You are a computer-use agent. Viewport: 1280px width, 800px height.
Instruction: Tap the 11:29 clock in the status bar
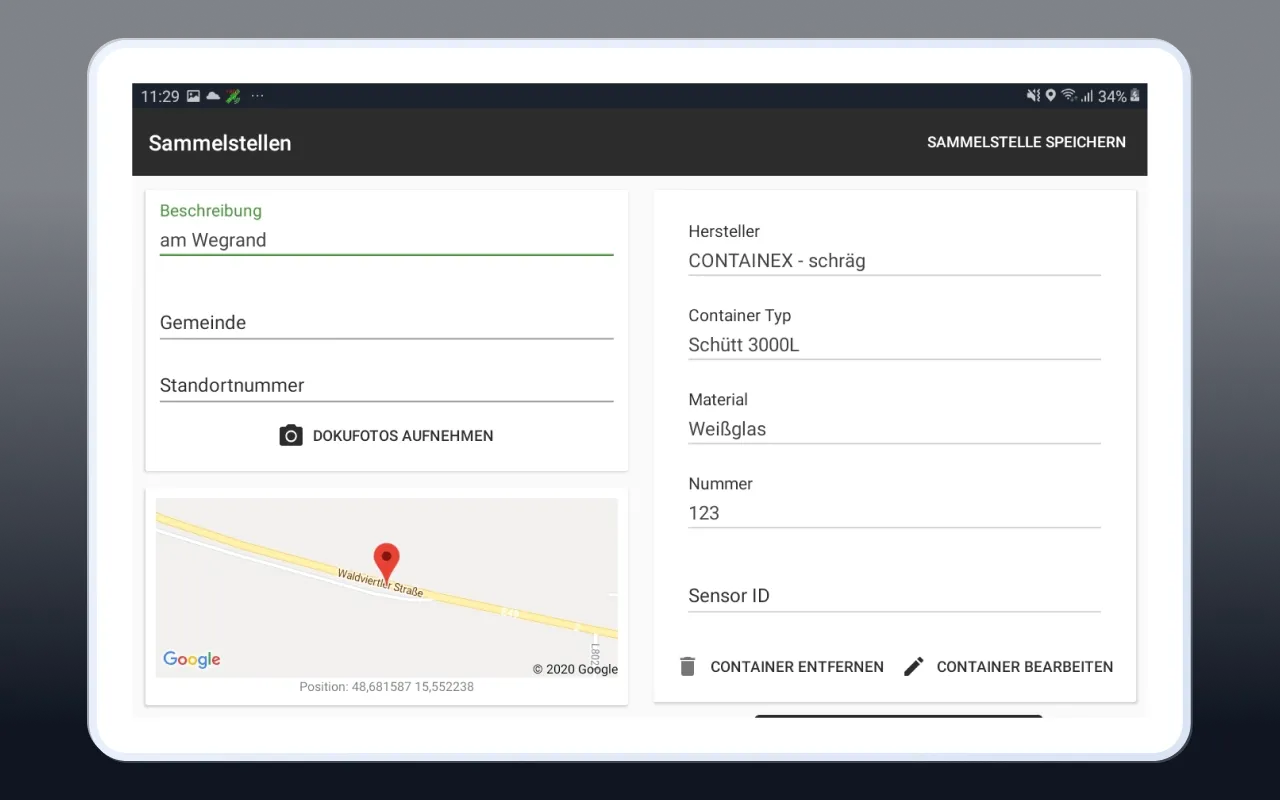pyautogui.click(x=160, y=96)
